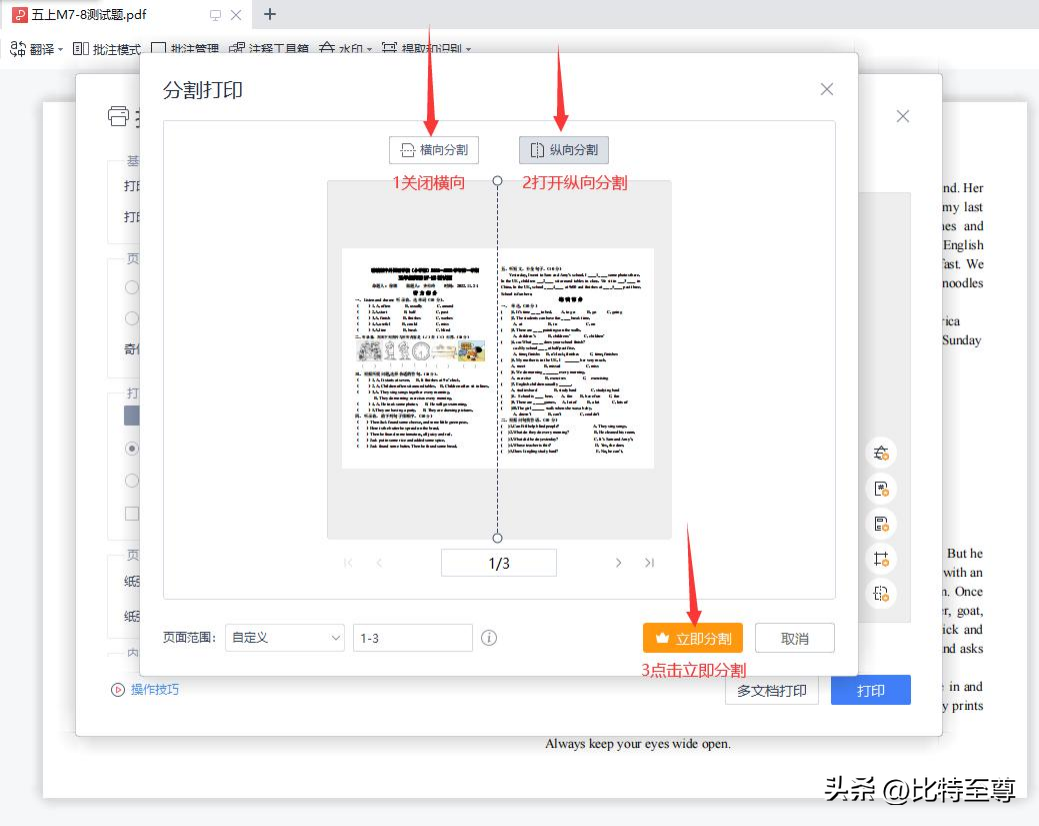Click the crop round side tool icon

(x=881, y=559)
